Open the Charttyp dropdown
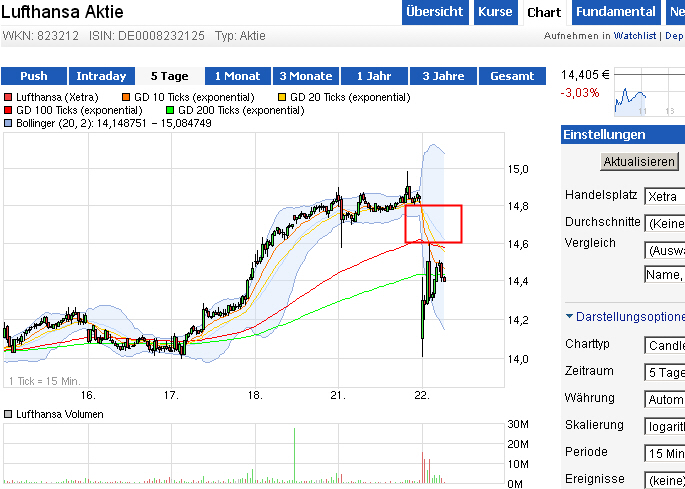The image size is (685, 489). (x=664, y=346)
